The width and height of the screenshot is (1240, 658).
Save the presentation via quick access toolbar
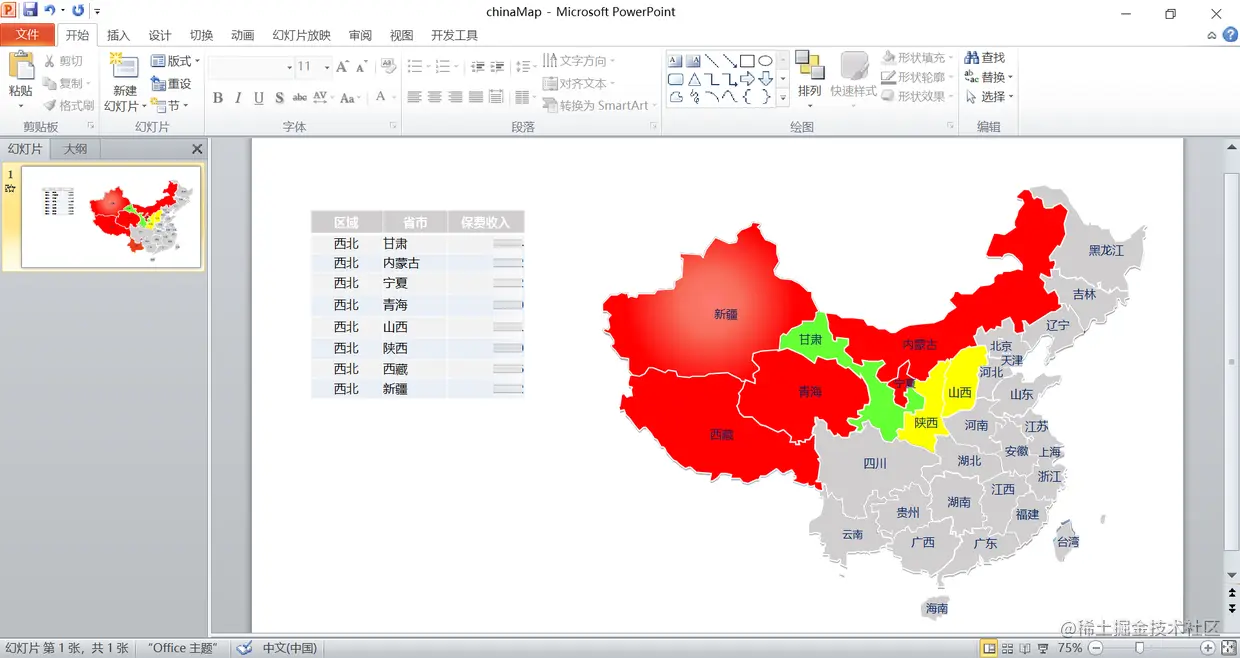pos(30,10)
